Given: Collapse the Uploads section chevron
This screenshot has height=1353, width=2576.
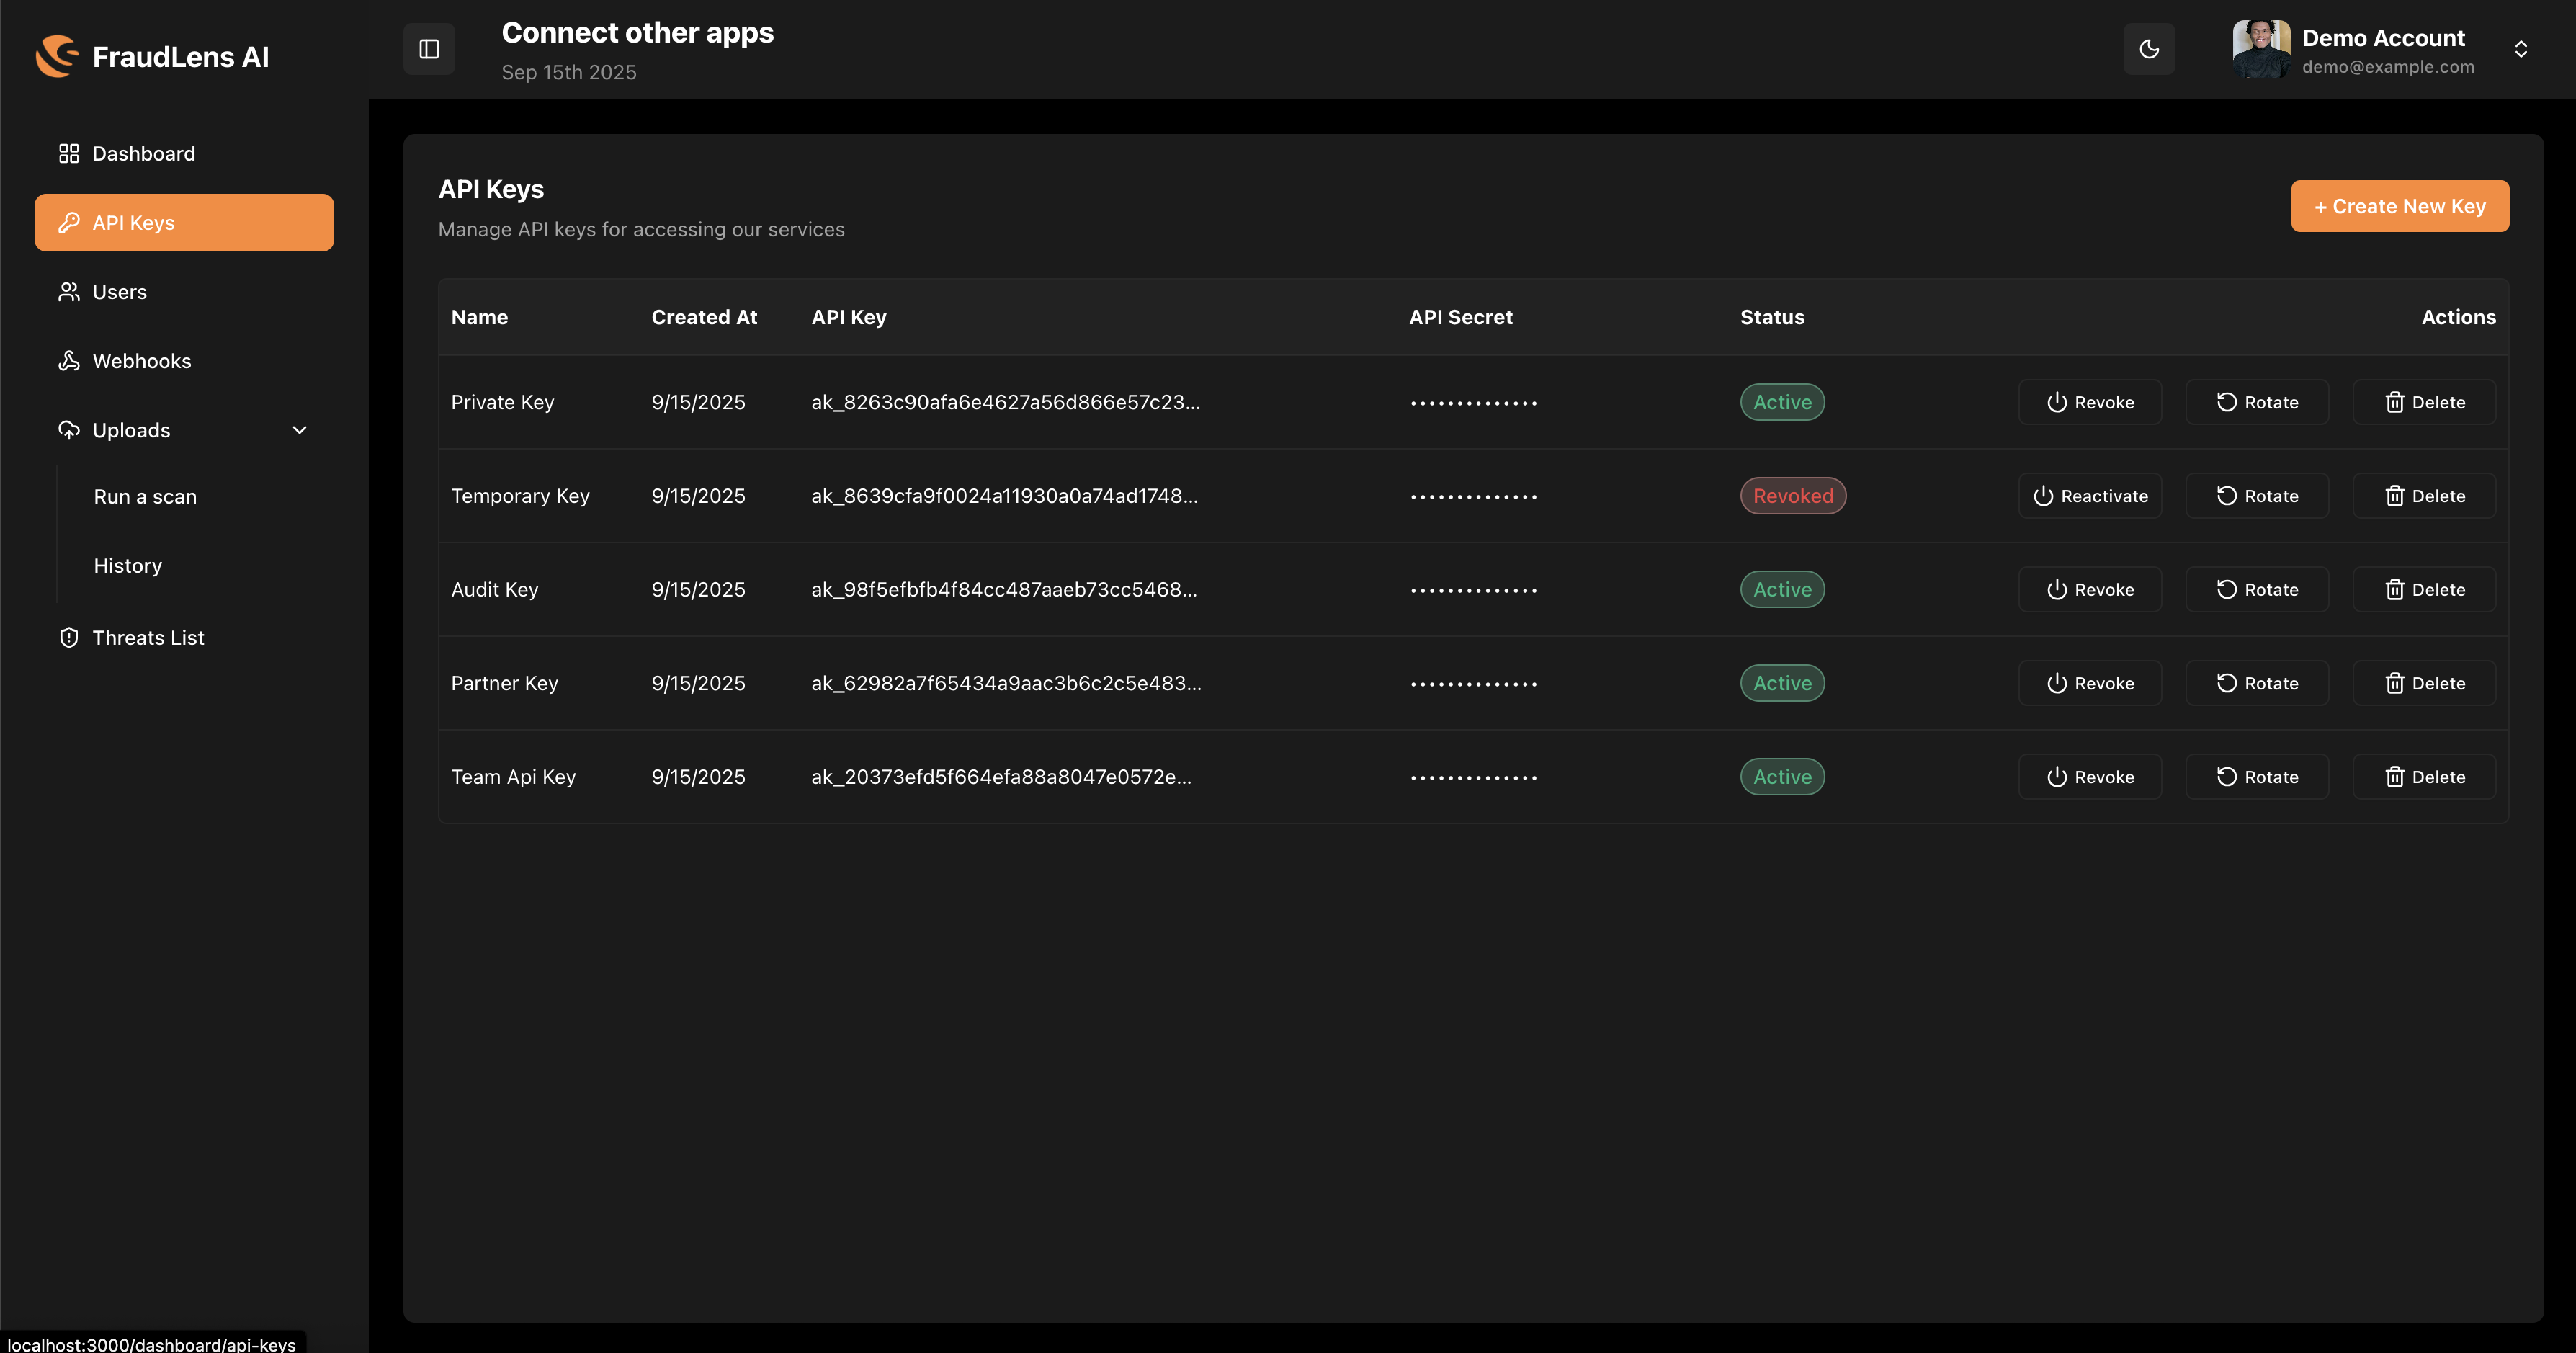Looking at the screenshot, I should [300, 429].
